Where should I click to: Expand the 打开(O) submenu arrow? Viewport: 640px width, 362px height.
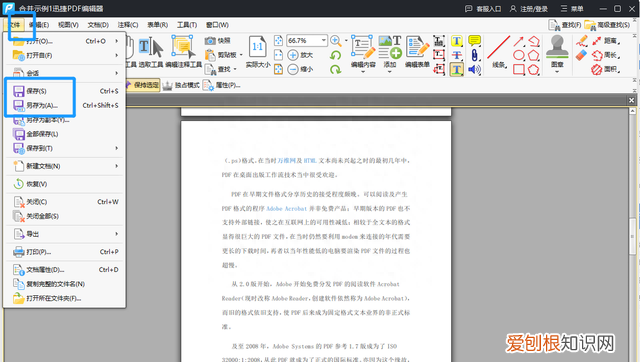(x=116, y=41)
